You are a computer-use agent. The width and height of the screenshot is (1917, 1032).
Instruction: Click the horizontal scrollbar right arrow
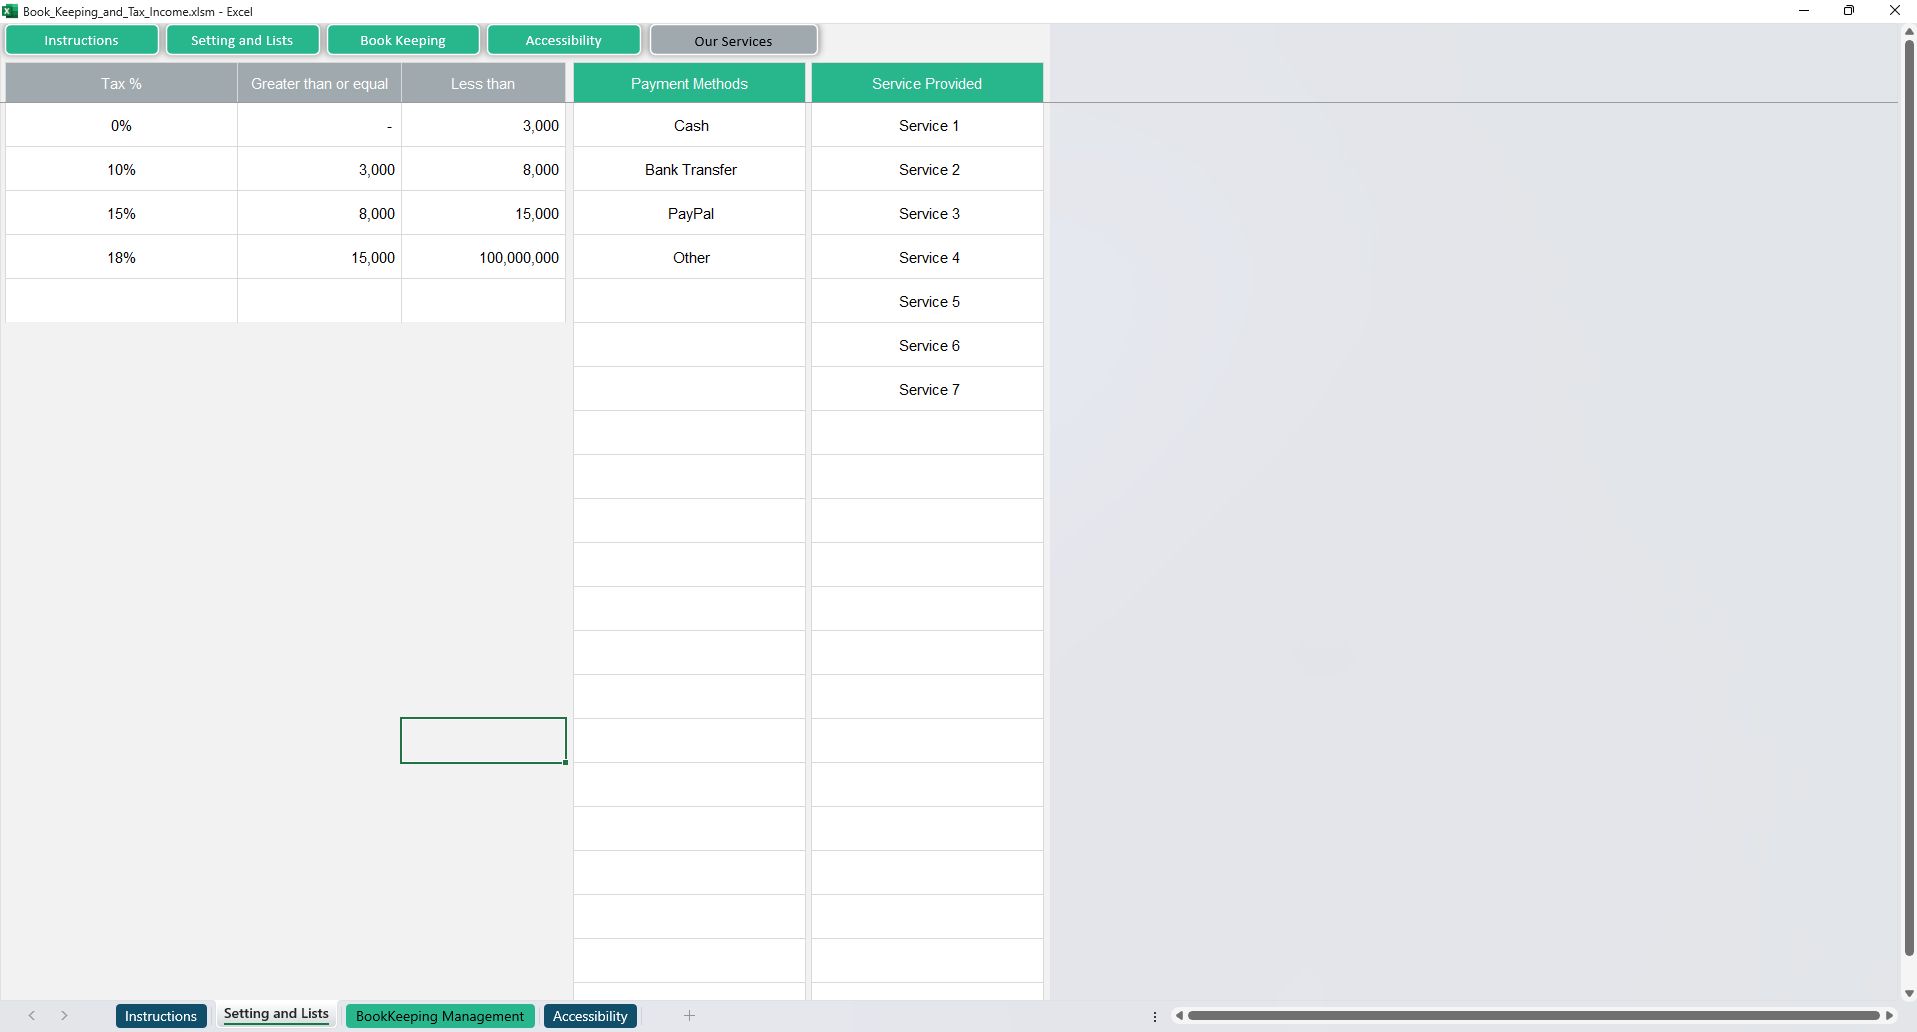[x=1889, y=1016]
